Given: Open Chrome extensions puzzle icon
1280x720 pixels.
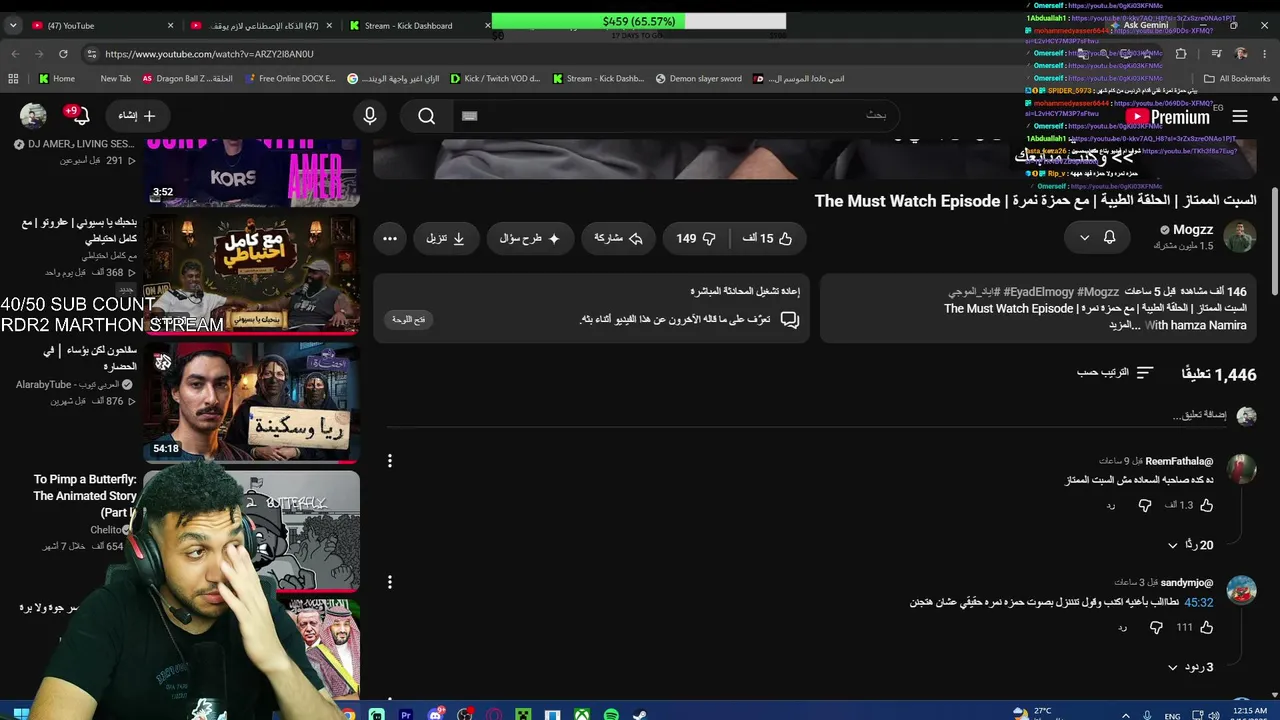Looking at the screenshot, I should (x=1181, y=54).
